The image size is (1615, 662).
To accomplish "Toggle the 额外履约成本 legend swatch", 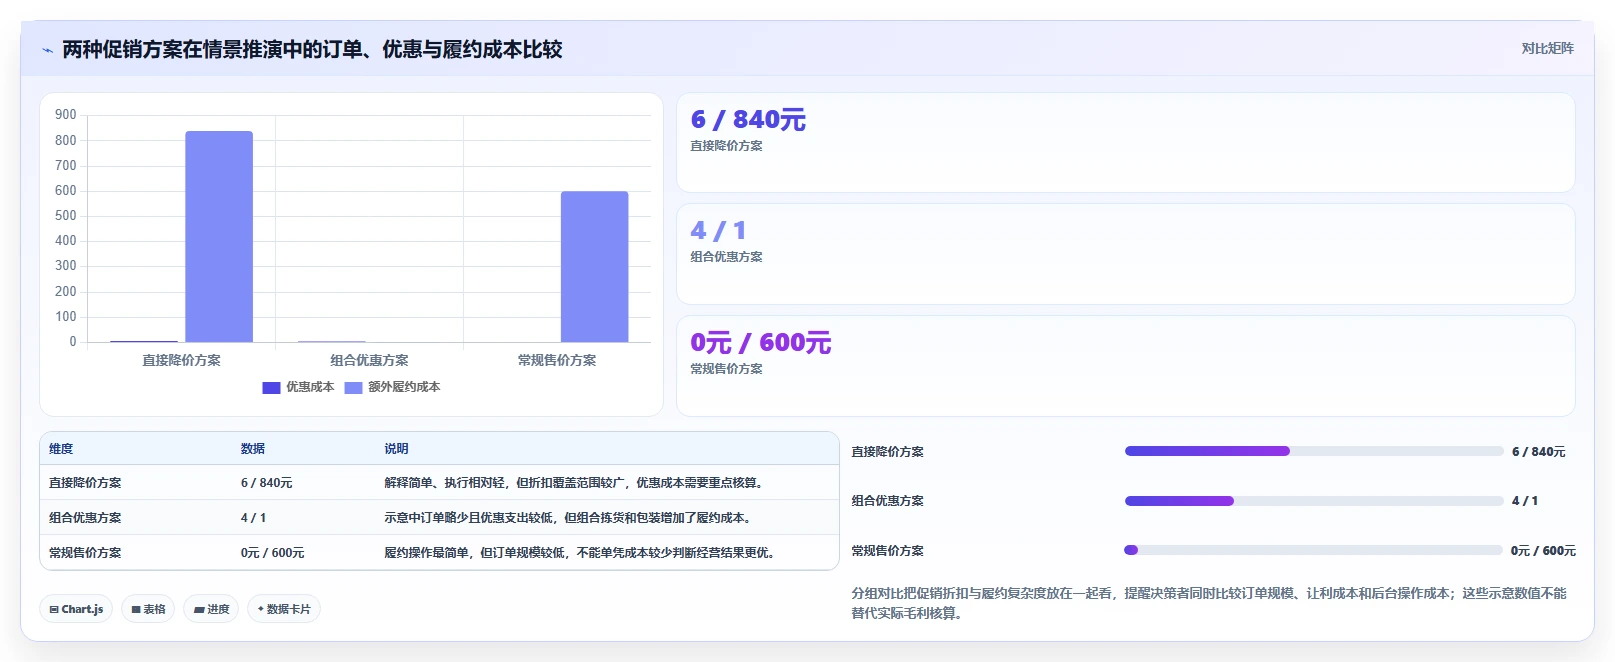I will 353,388.
